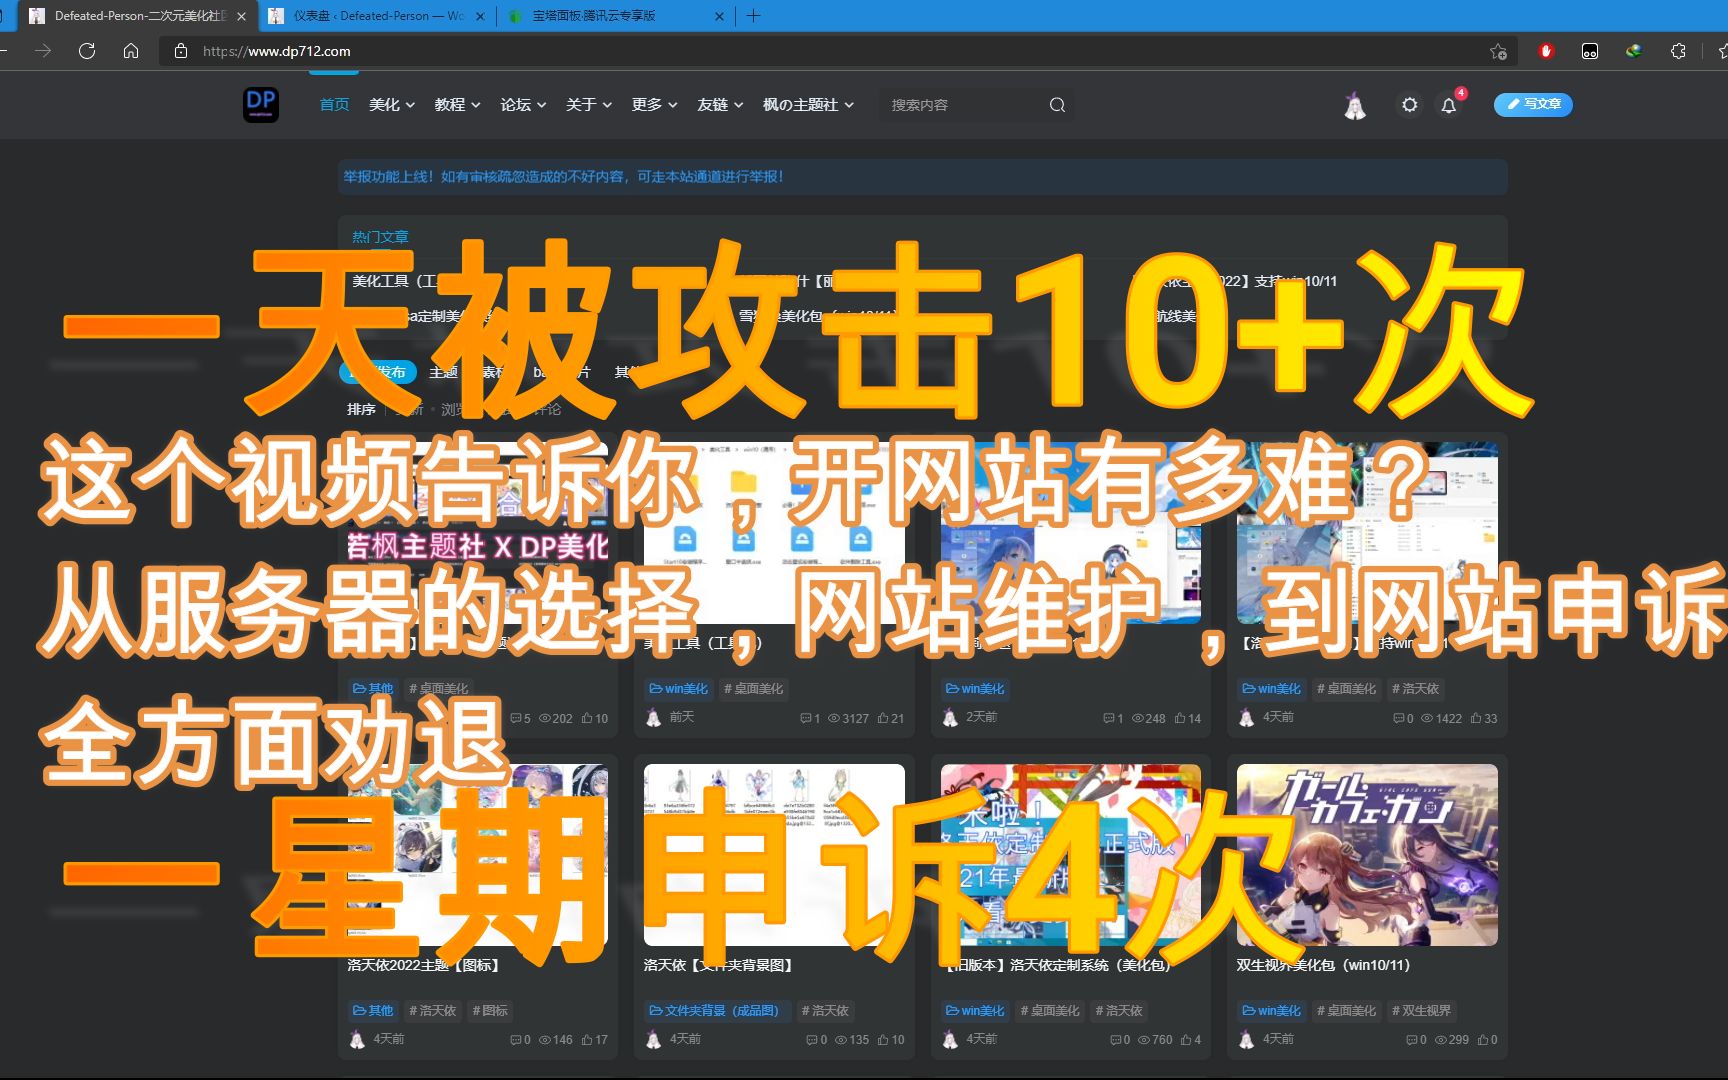Expand the 枫の主题社 dropdown menu
This screenshot has height=1080, width=1728.
pos(809,105)
